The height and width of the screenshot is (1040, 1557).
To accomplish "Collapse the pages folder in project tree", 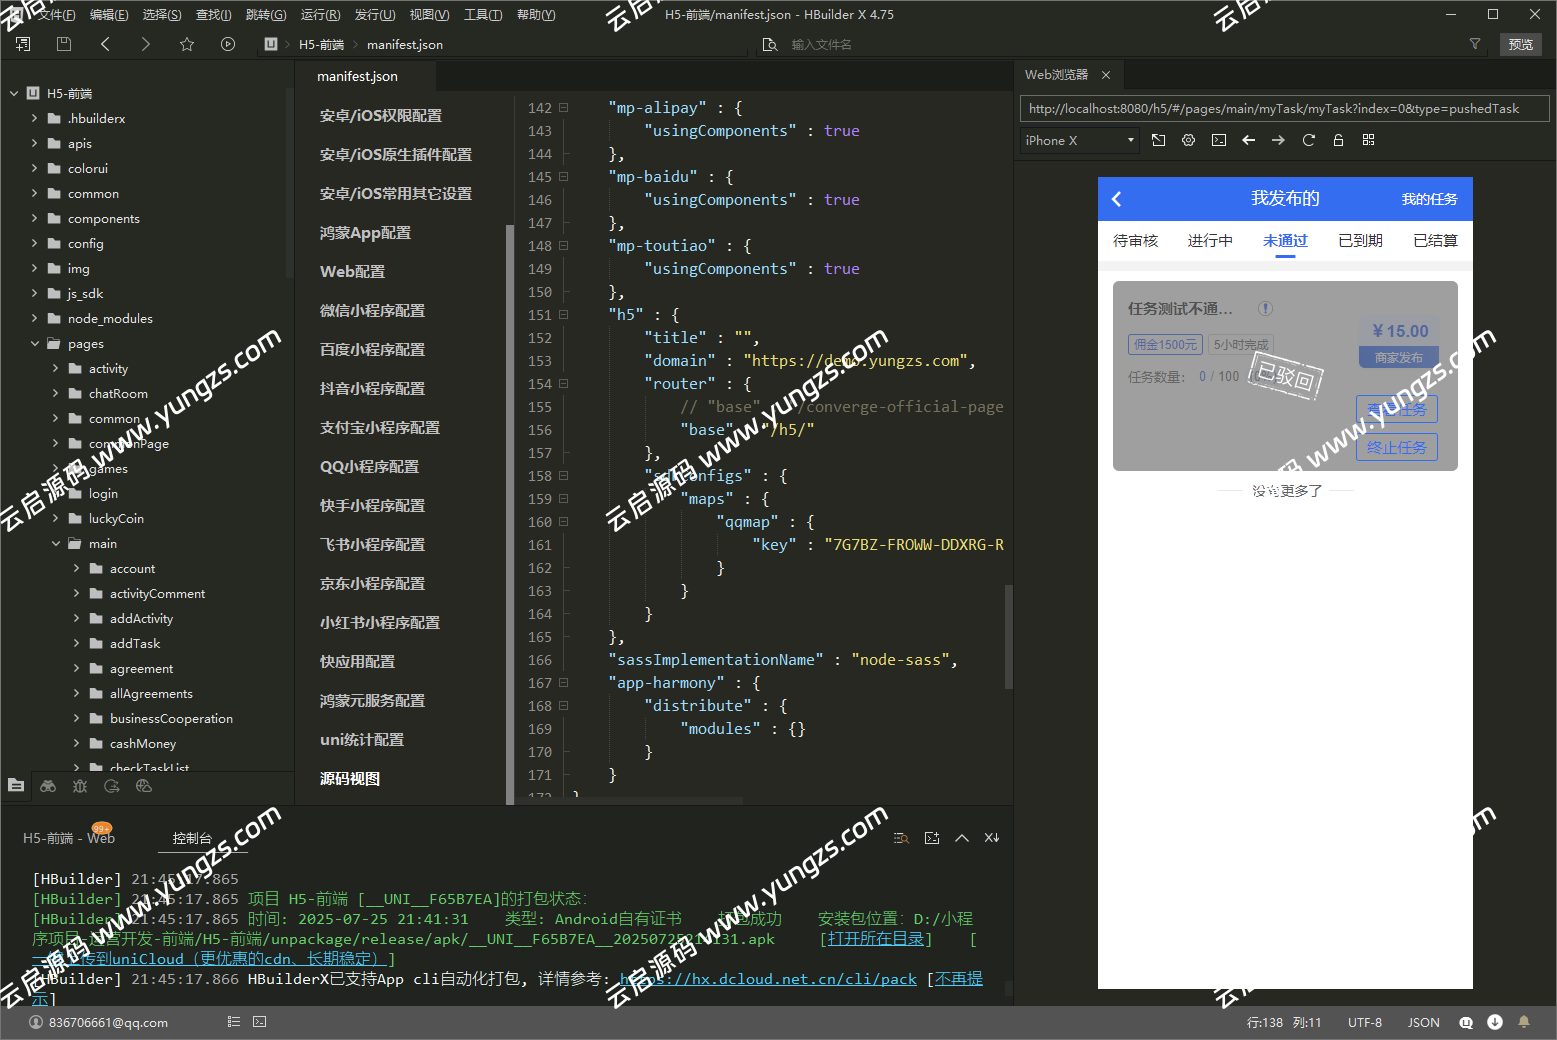I will tap(35, 344).
